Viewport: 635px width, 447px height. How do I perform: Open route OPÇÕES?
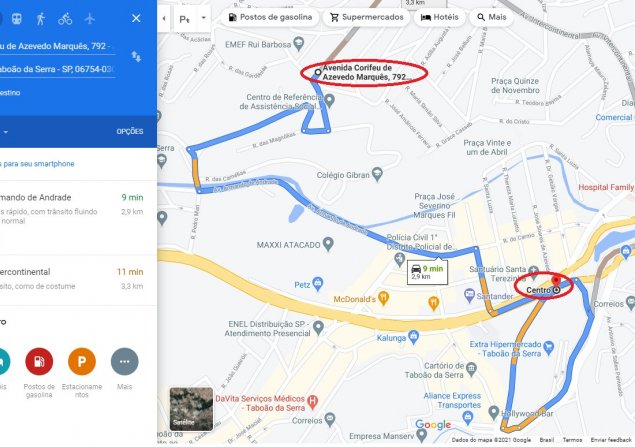pyautogui.click(x=130, y=132)
